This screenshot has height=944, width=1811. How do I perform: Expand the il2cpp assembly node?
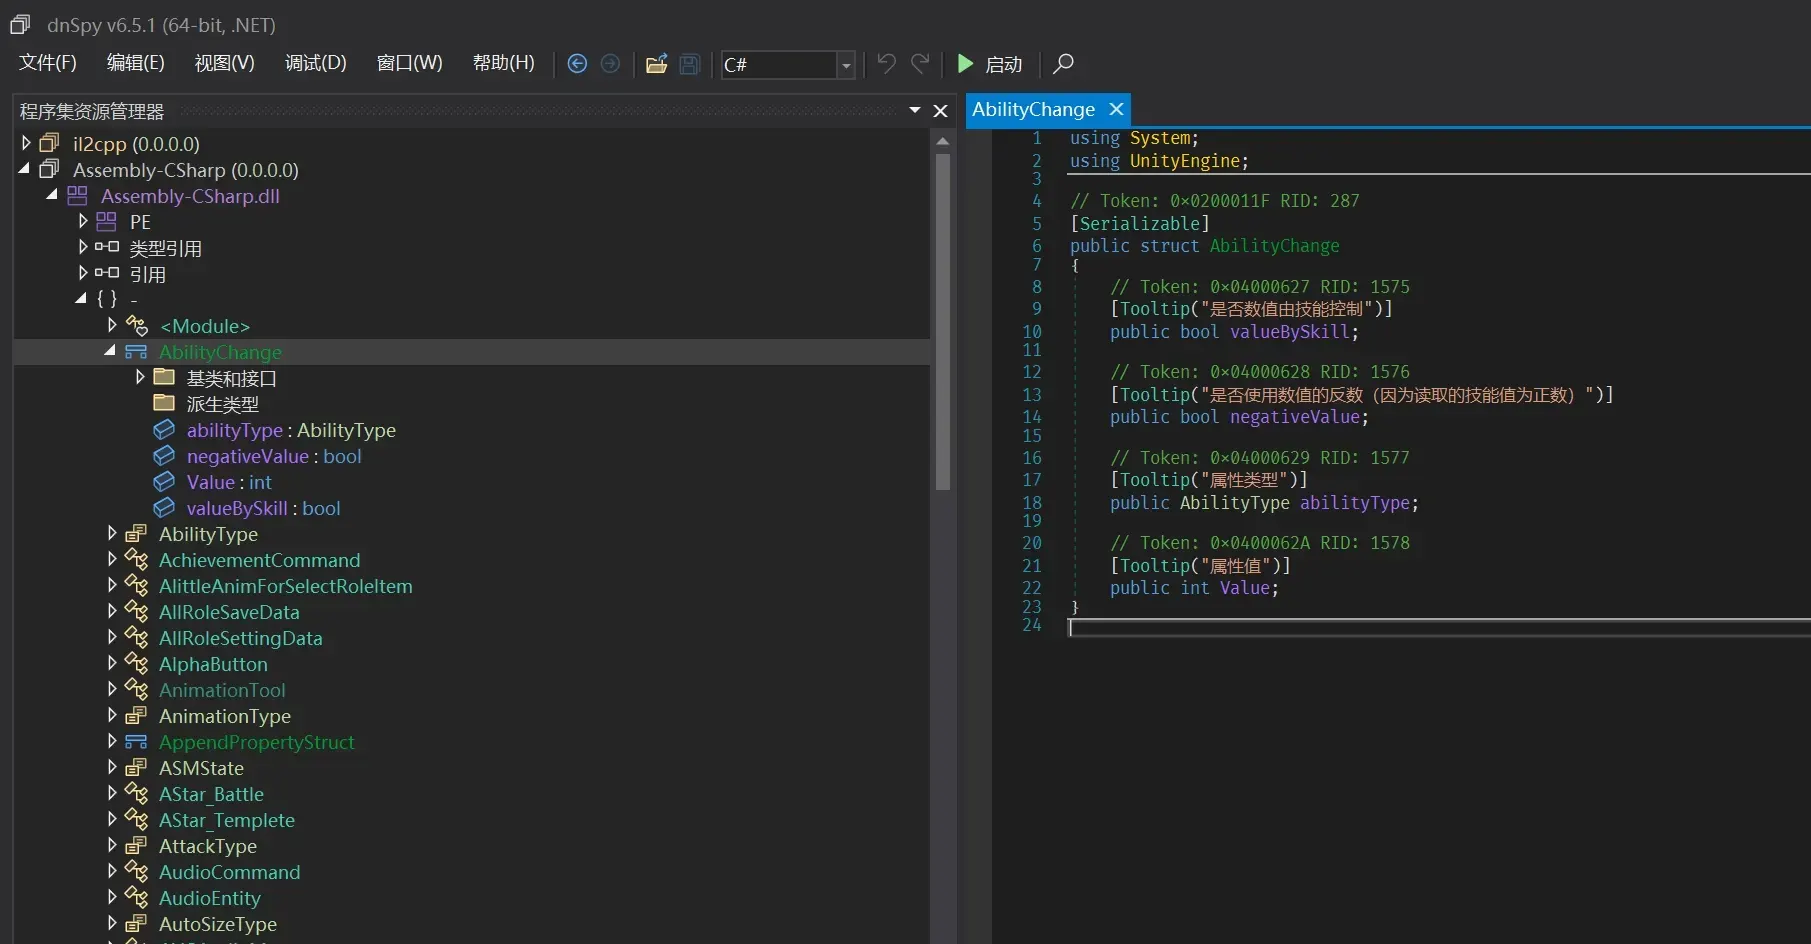coord(26,143)
